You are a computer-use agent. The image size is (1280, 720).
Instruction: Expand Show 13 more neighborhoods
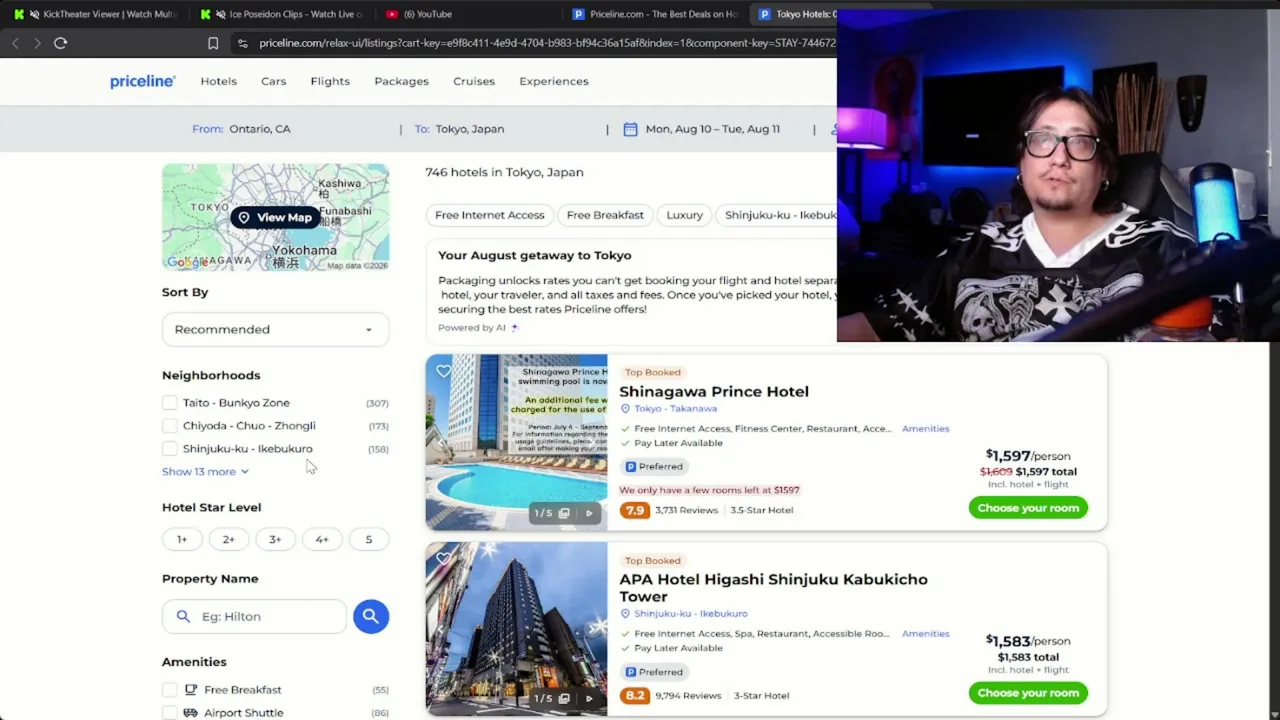(205, 472)
